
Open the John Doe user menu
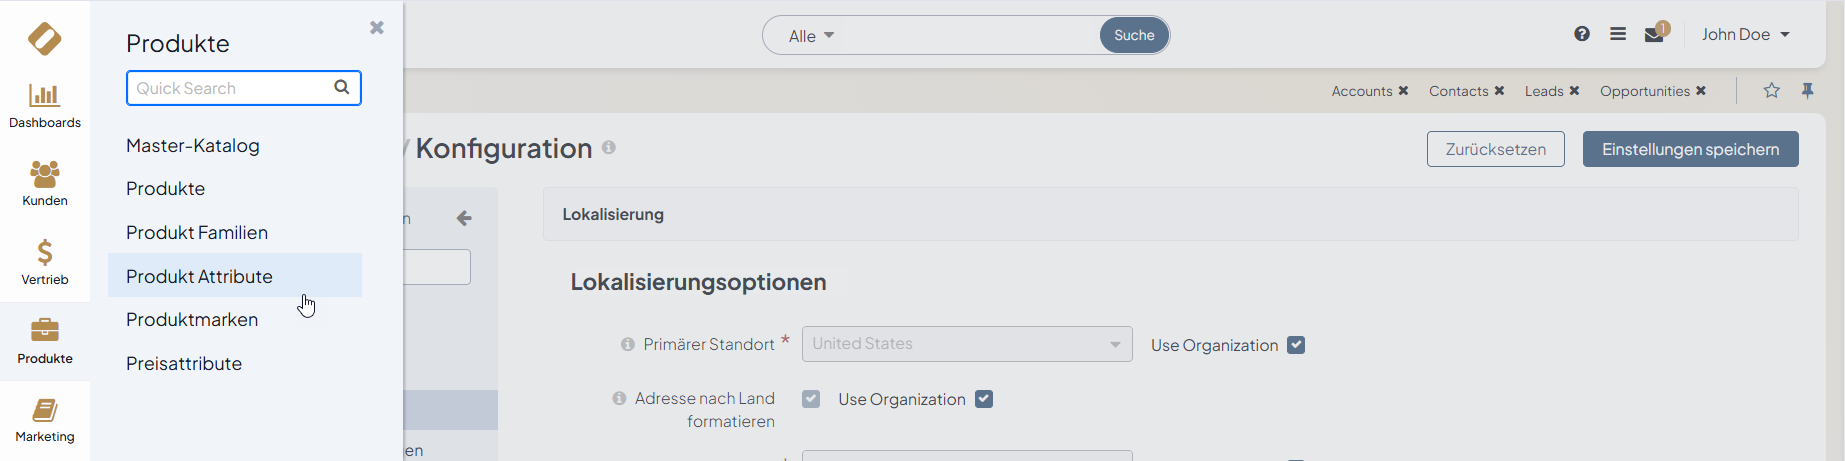click(x=1745, y=34)
